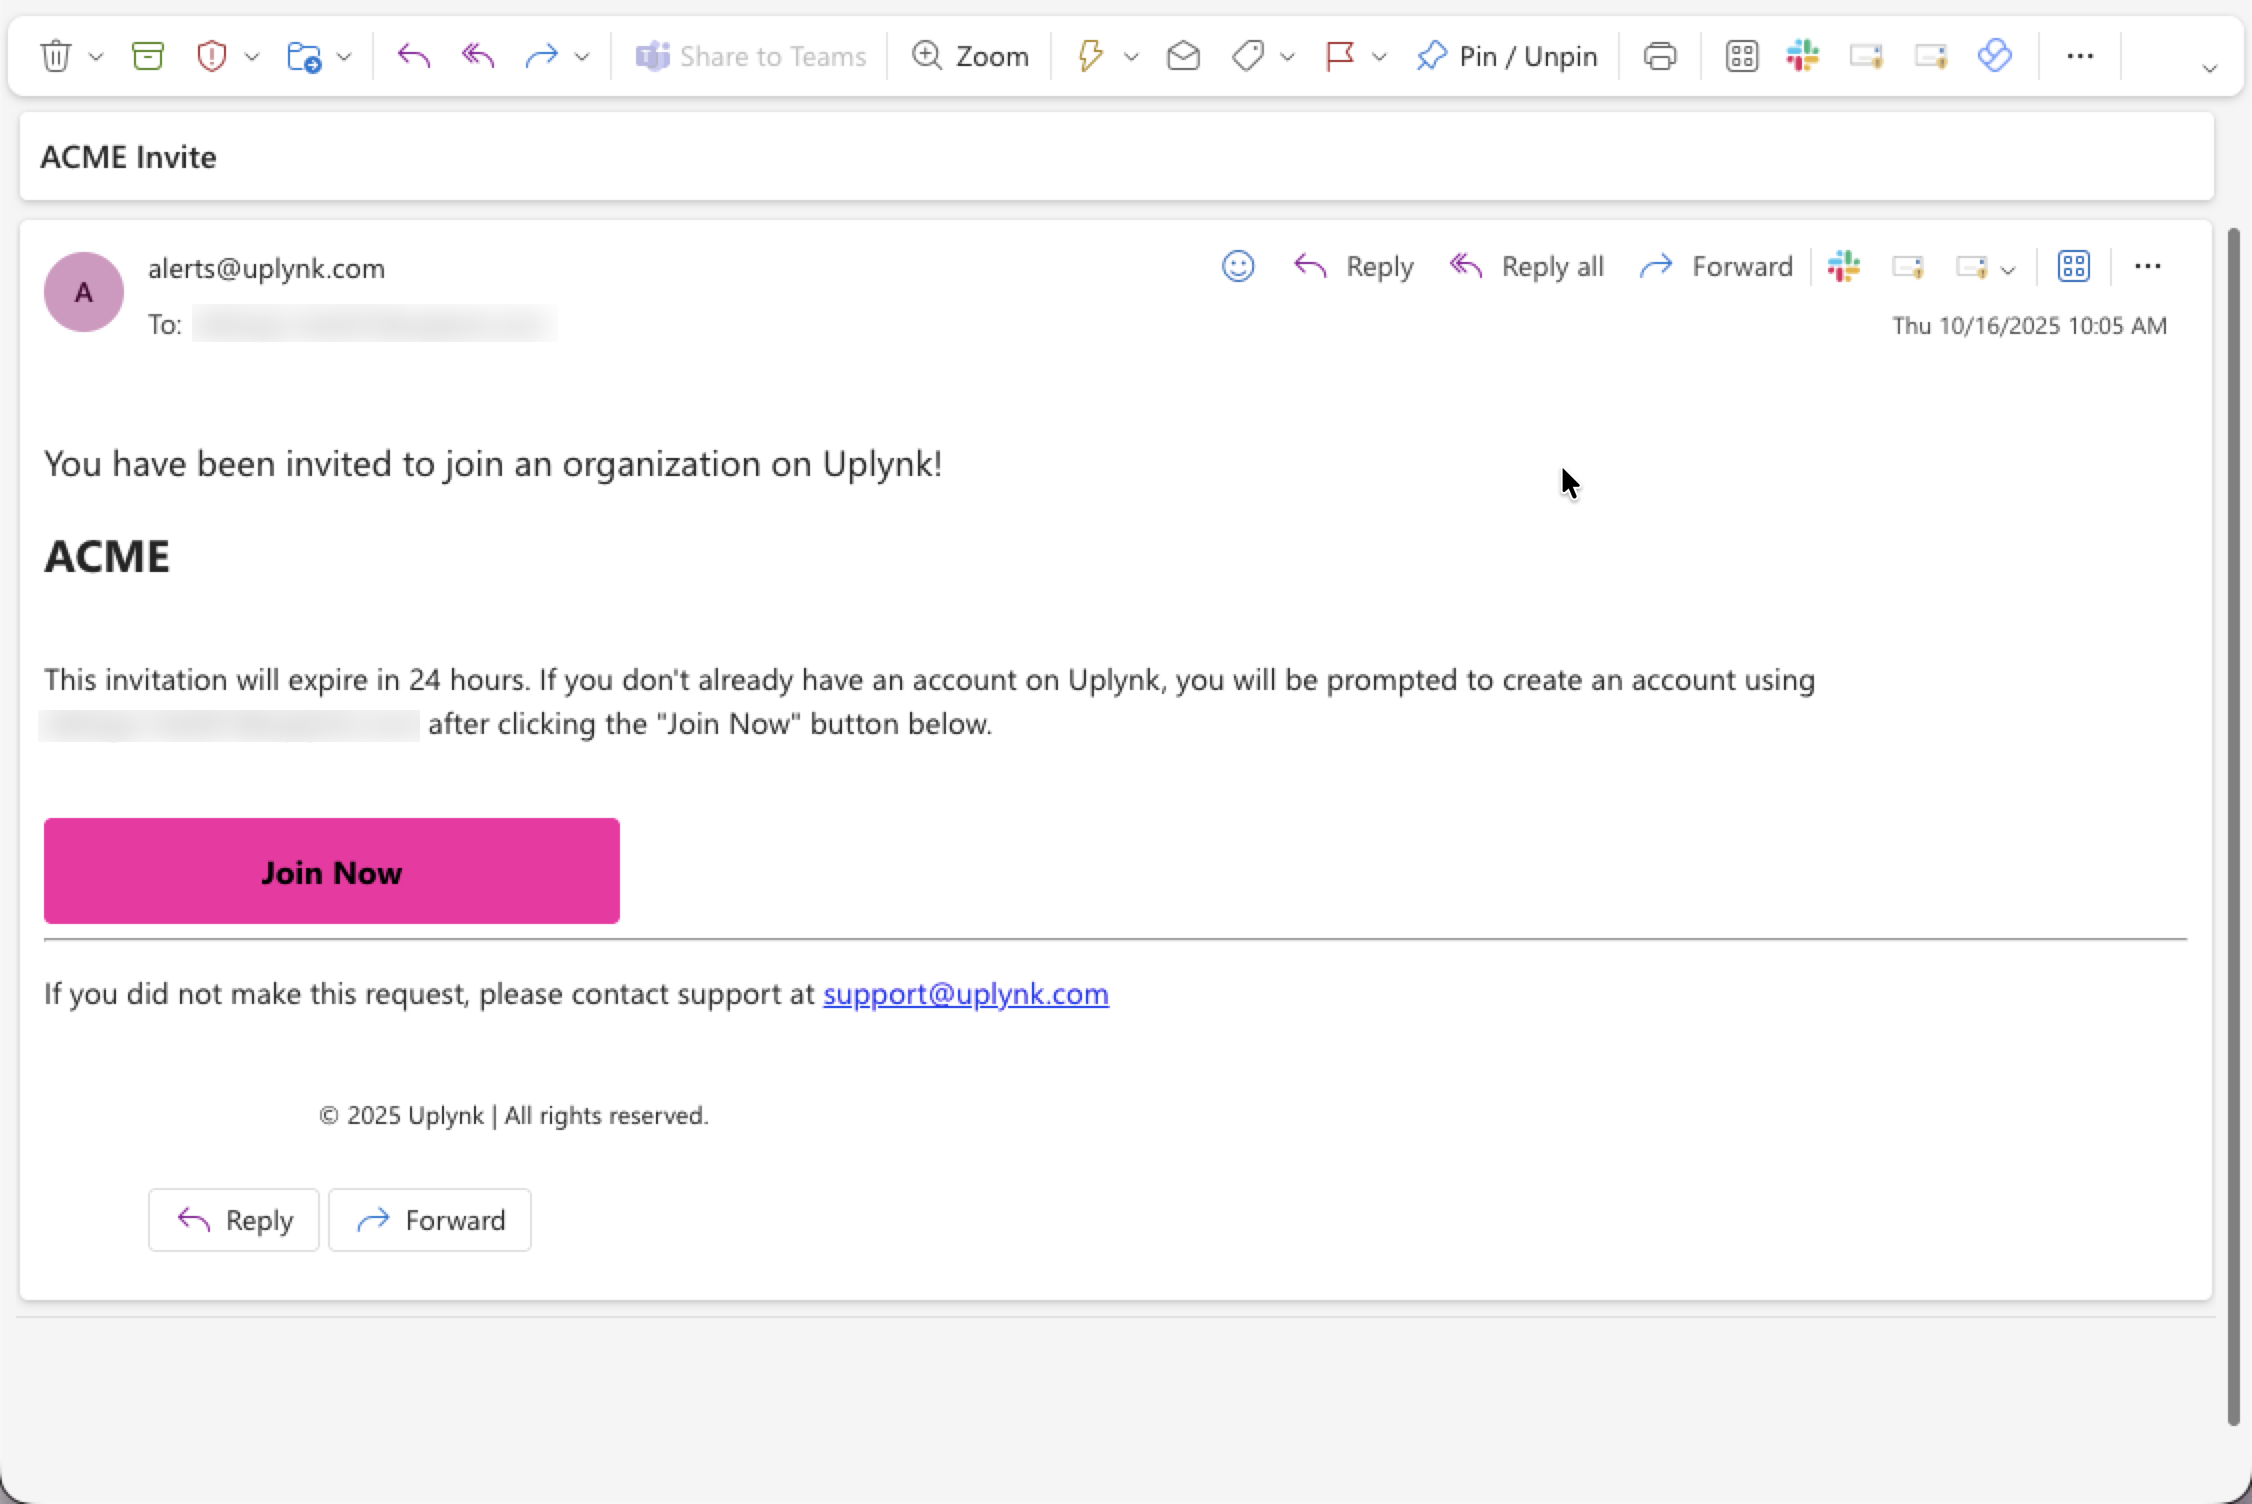Screen dimensions: 2252x1504
Task: Click the vertical scrollbar on right
Action: click(x=2233, y=826)
